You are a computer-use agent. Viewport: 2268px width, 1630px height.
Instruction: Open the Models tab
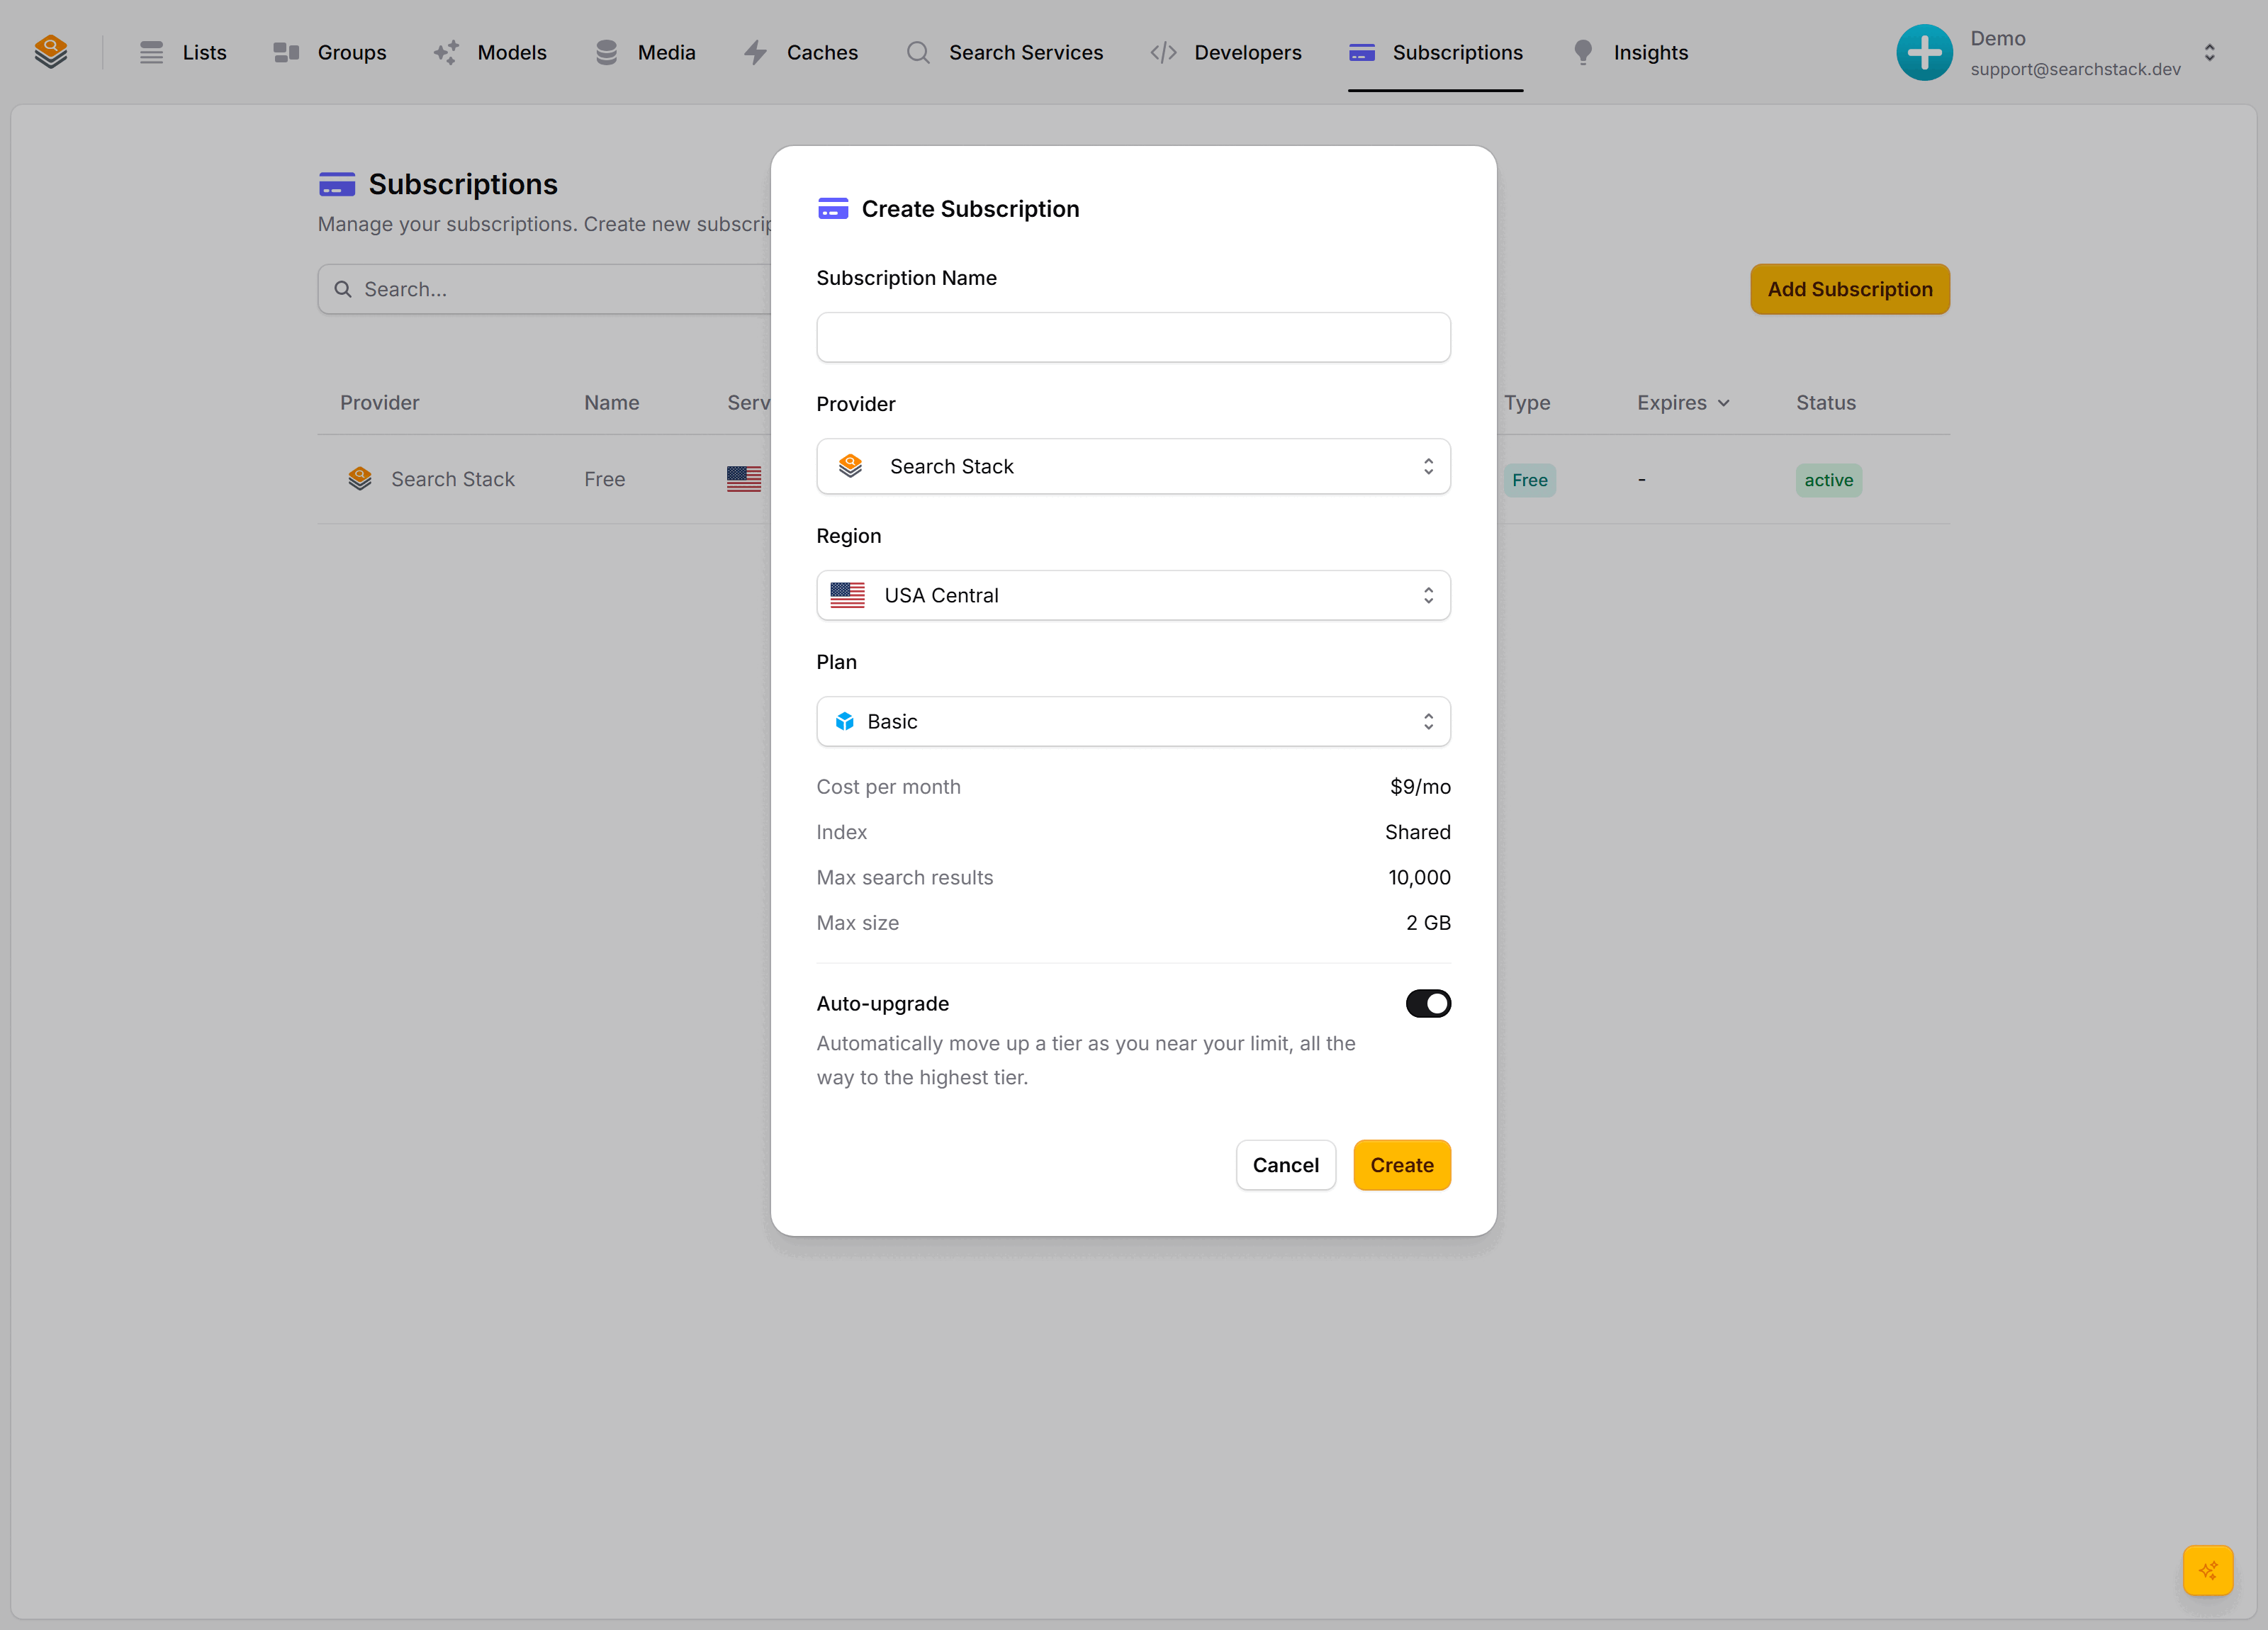(490, 52)
